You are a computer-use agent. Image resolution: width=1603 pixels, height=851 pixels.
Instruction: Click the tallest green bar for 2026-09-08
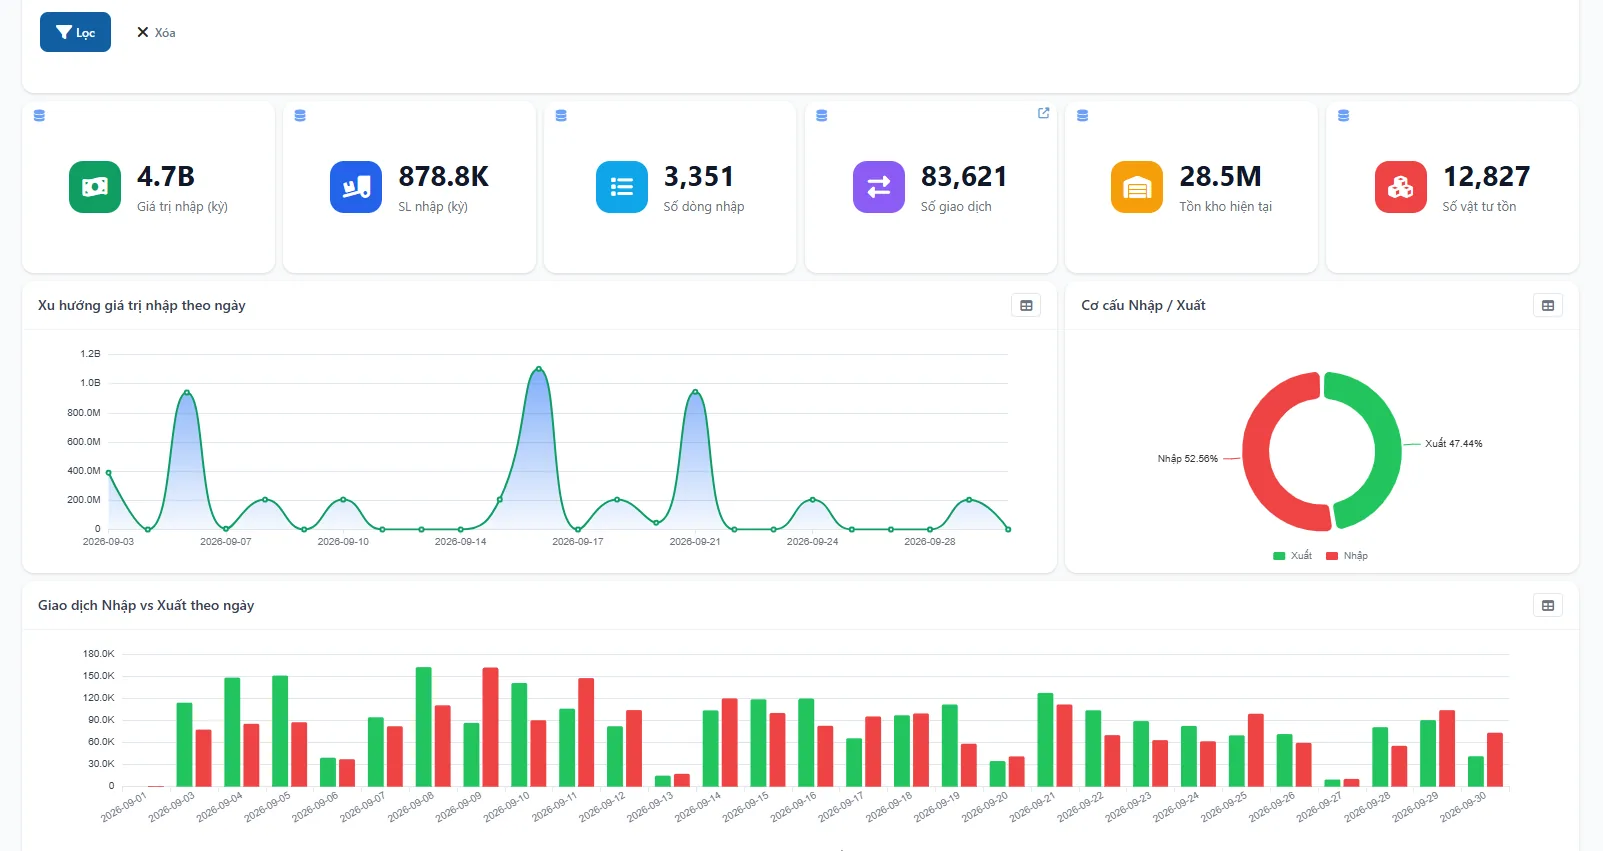click(424, 727)
